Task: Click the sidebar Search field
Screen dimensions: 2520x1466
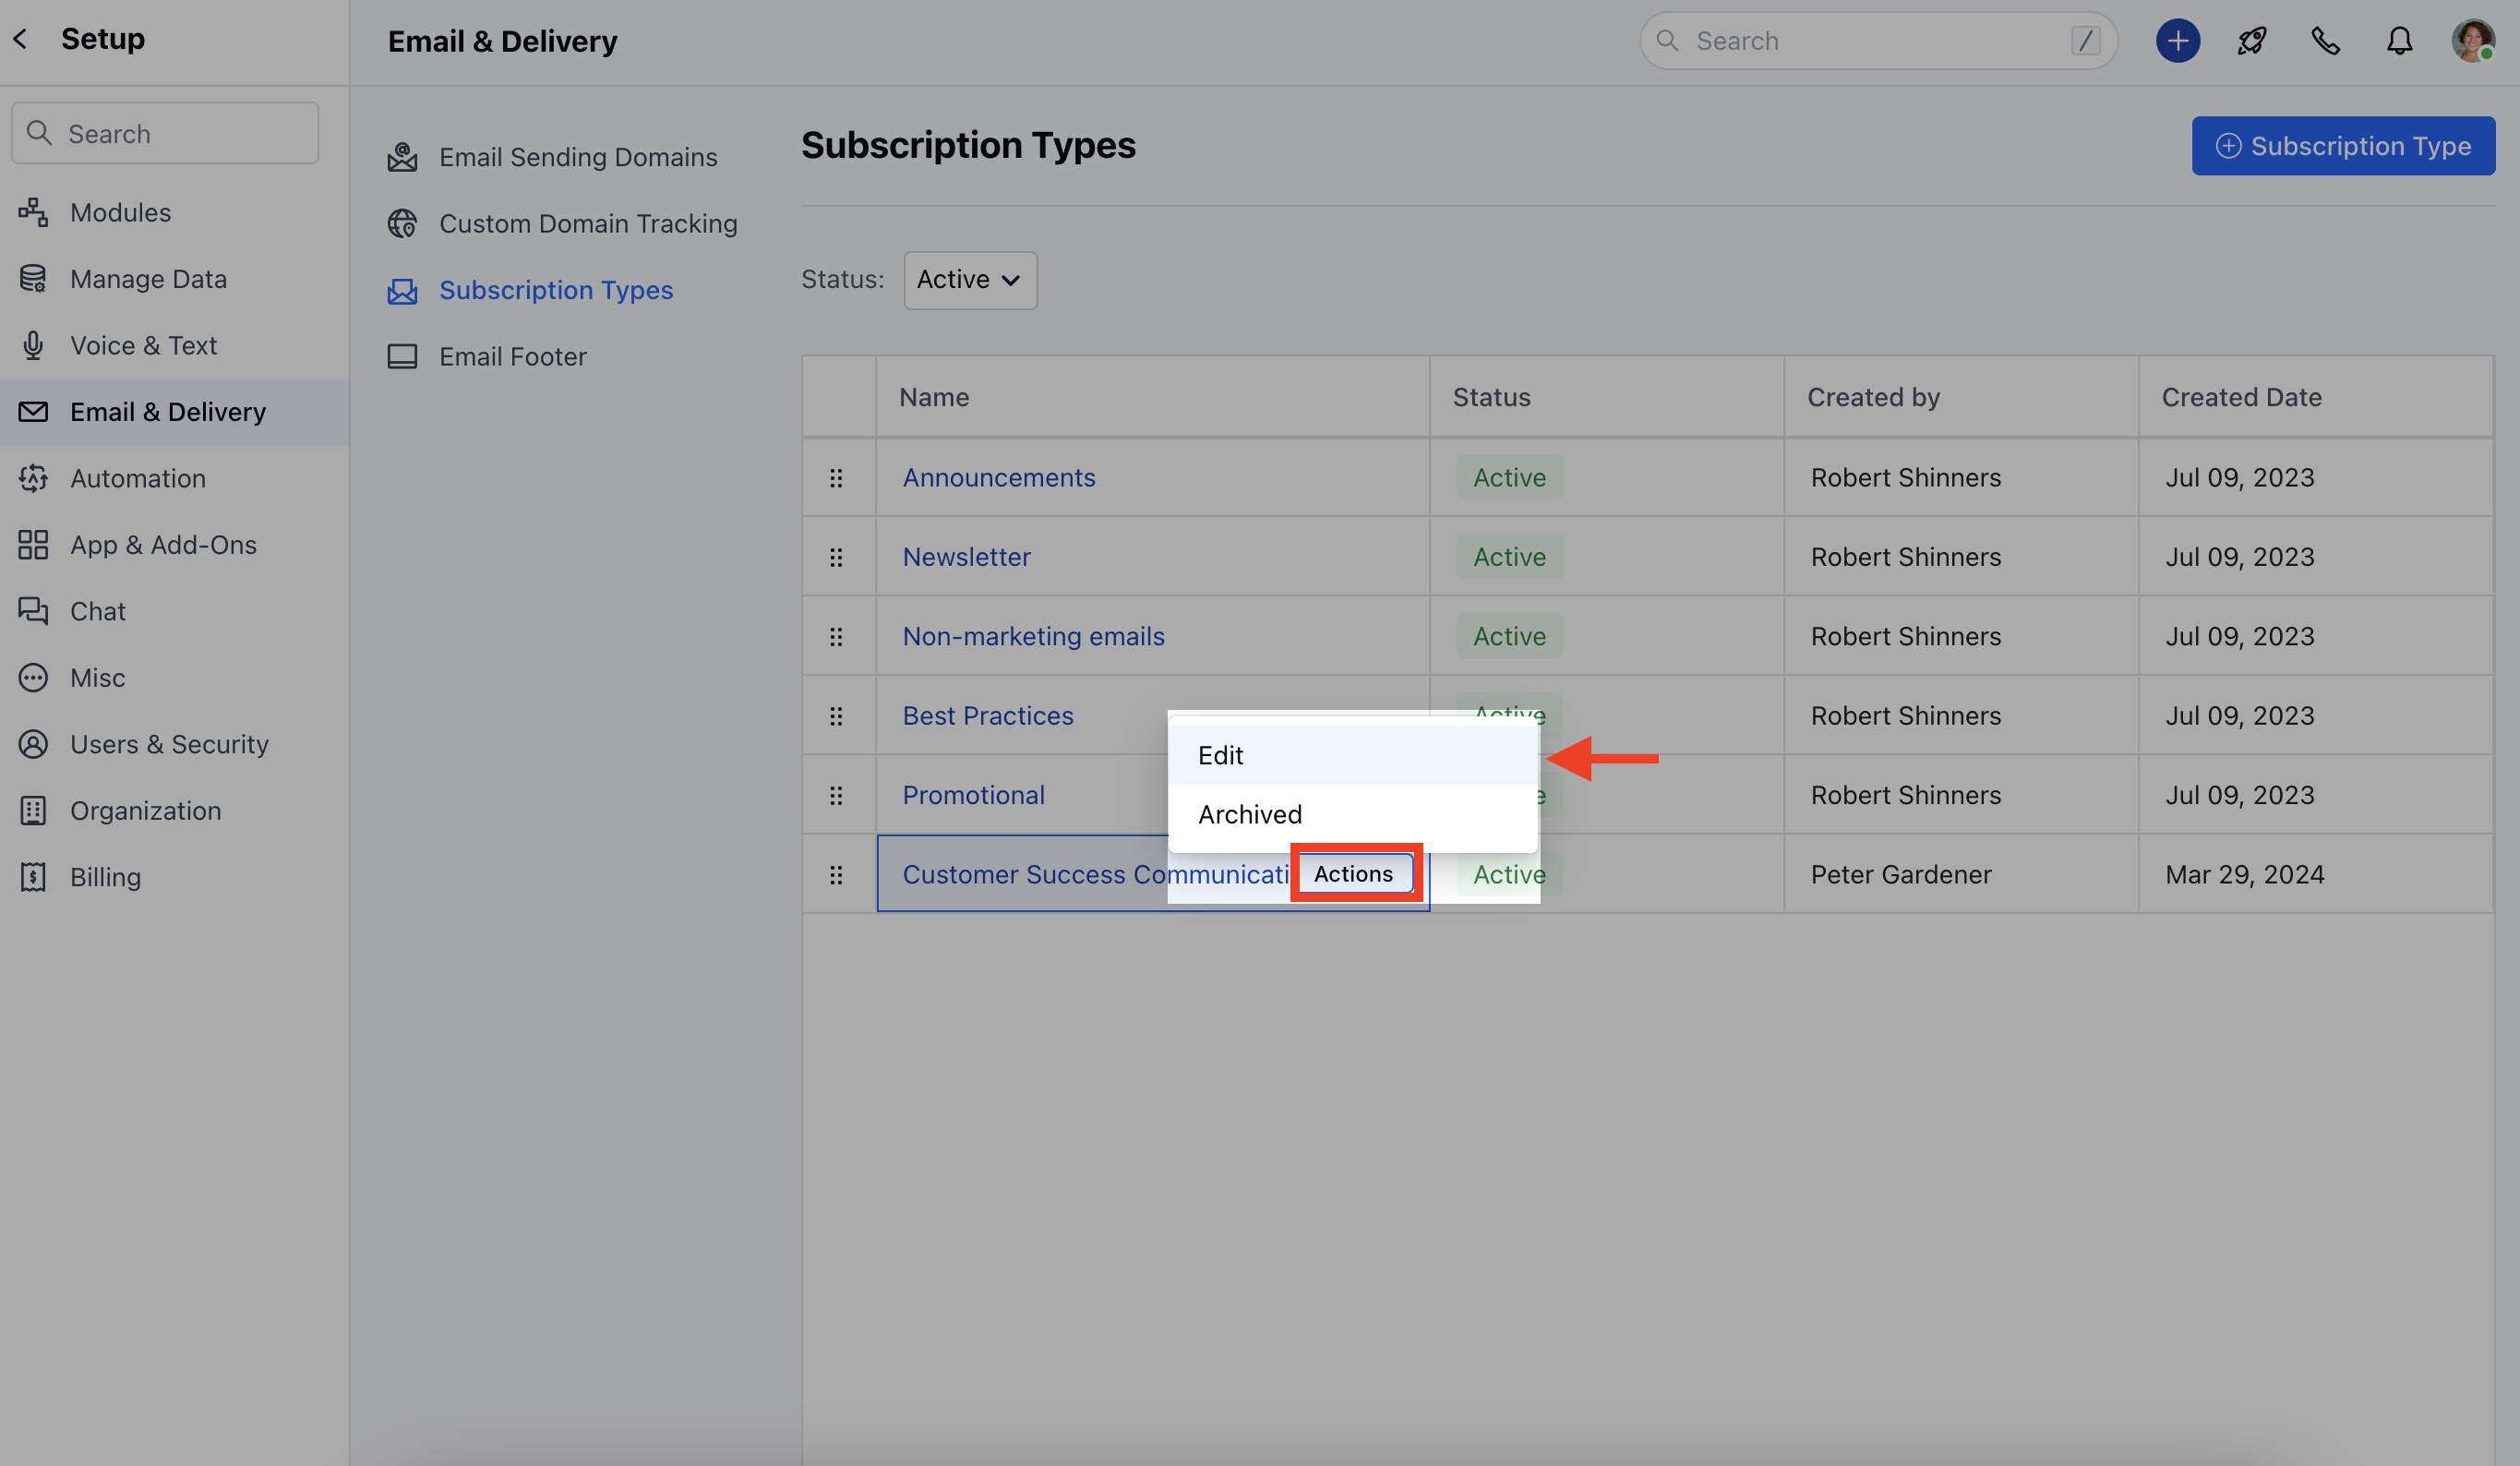Action: coord(165,133)
